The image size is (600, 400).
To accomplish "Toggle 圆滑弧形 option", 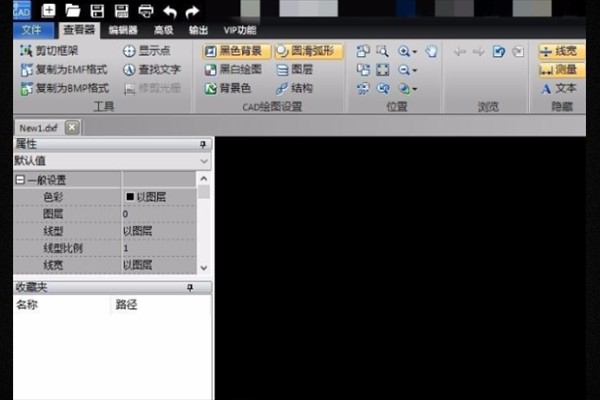I will [308, 51].
